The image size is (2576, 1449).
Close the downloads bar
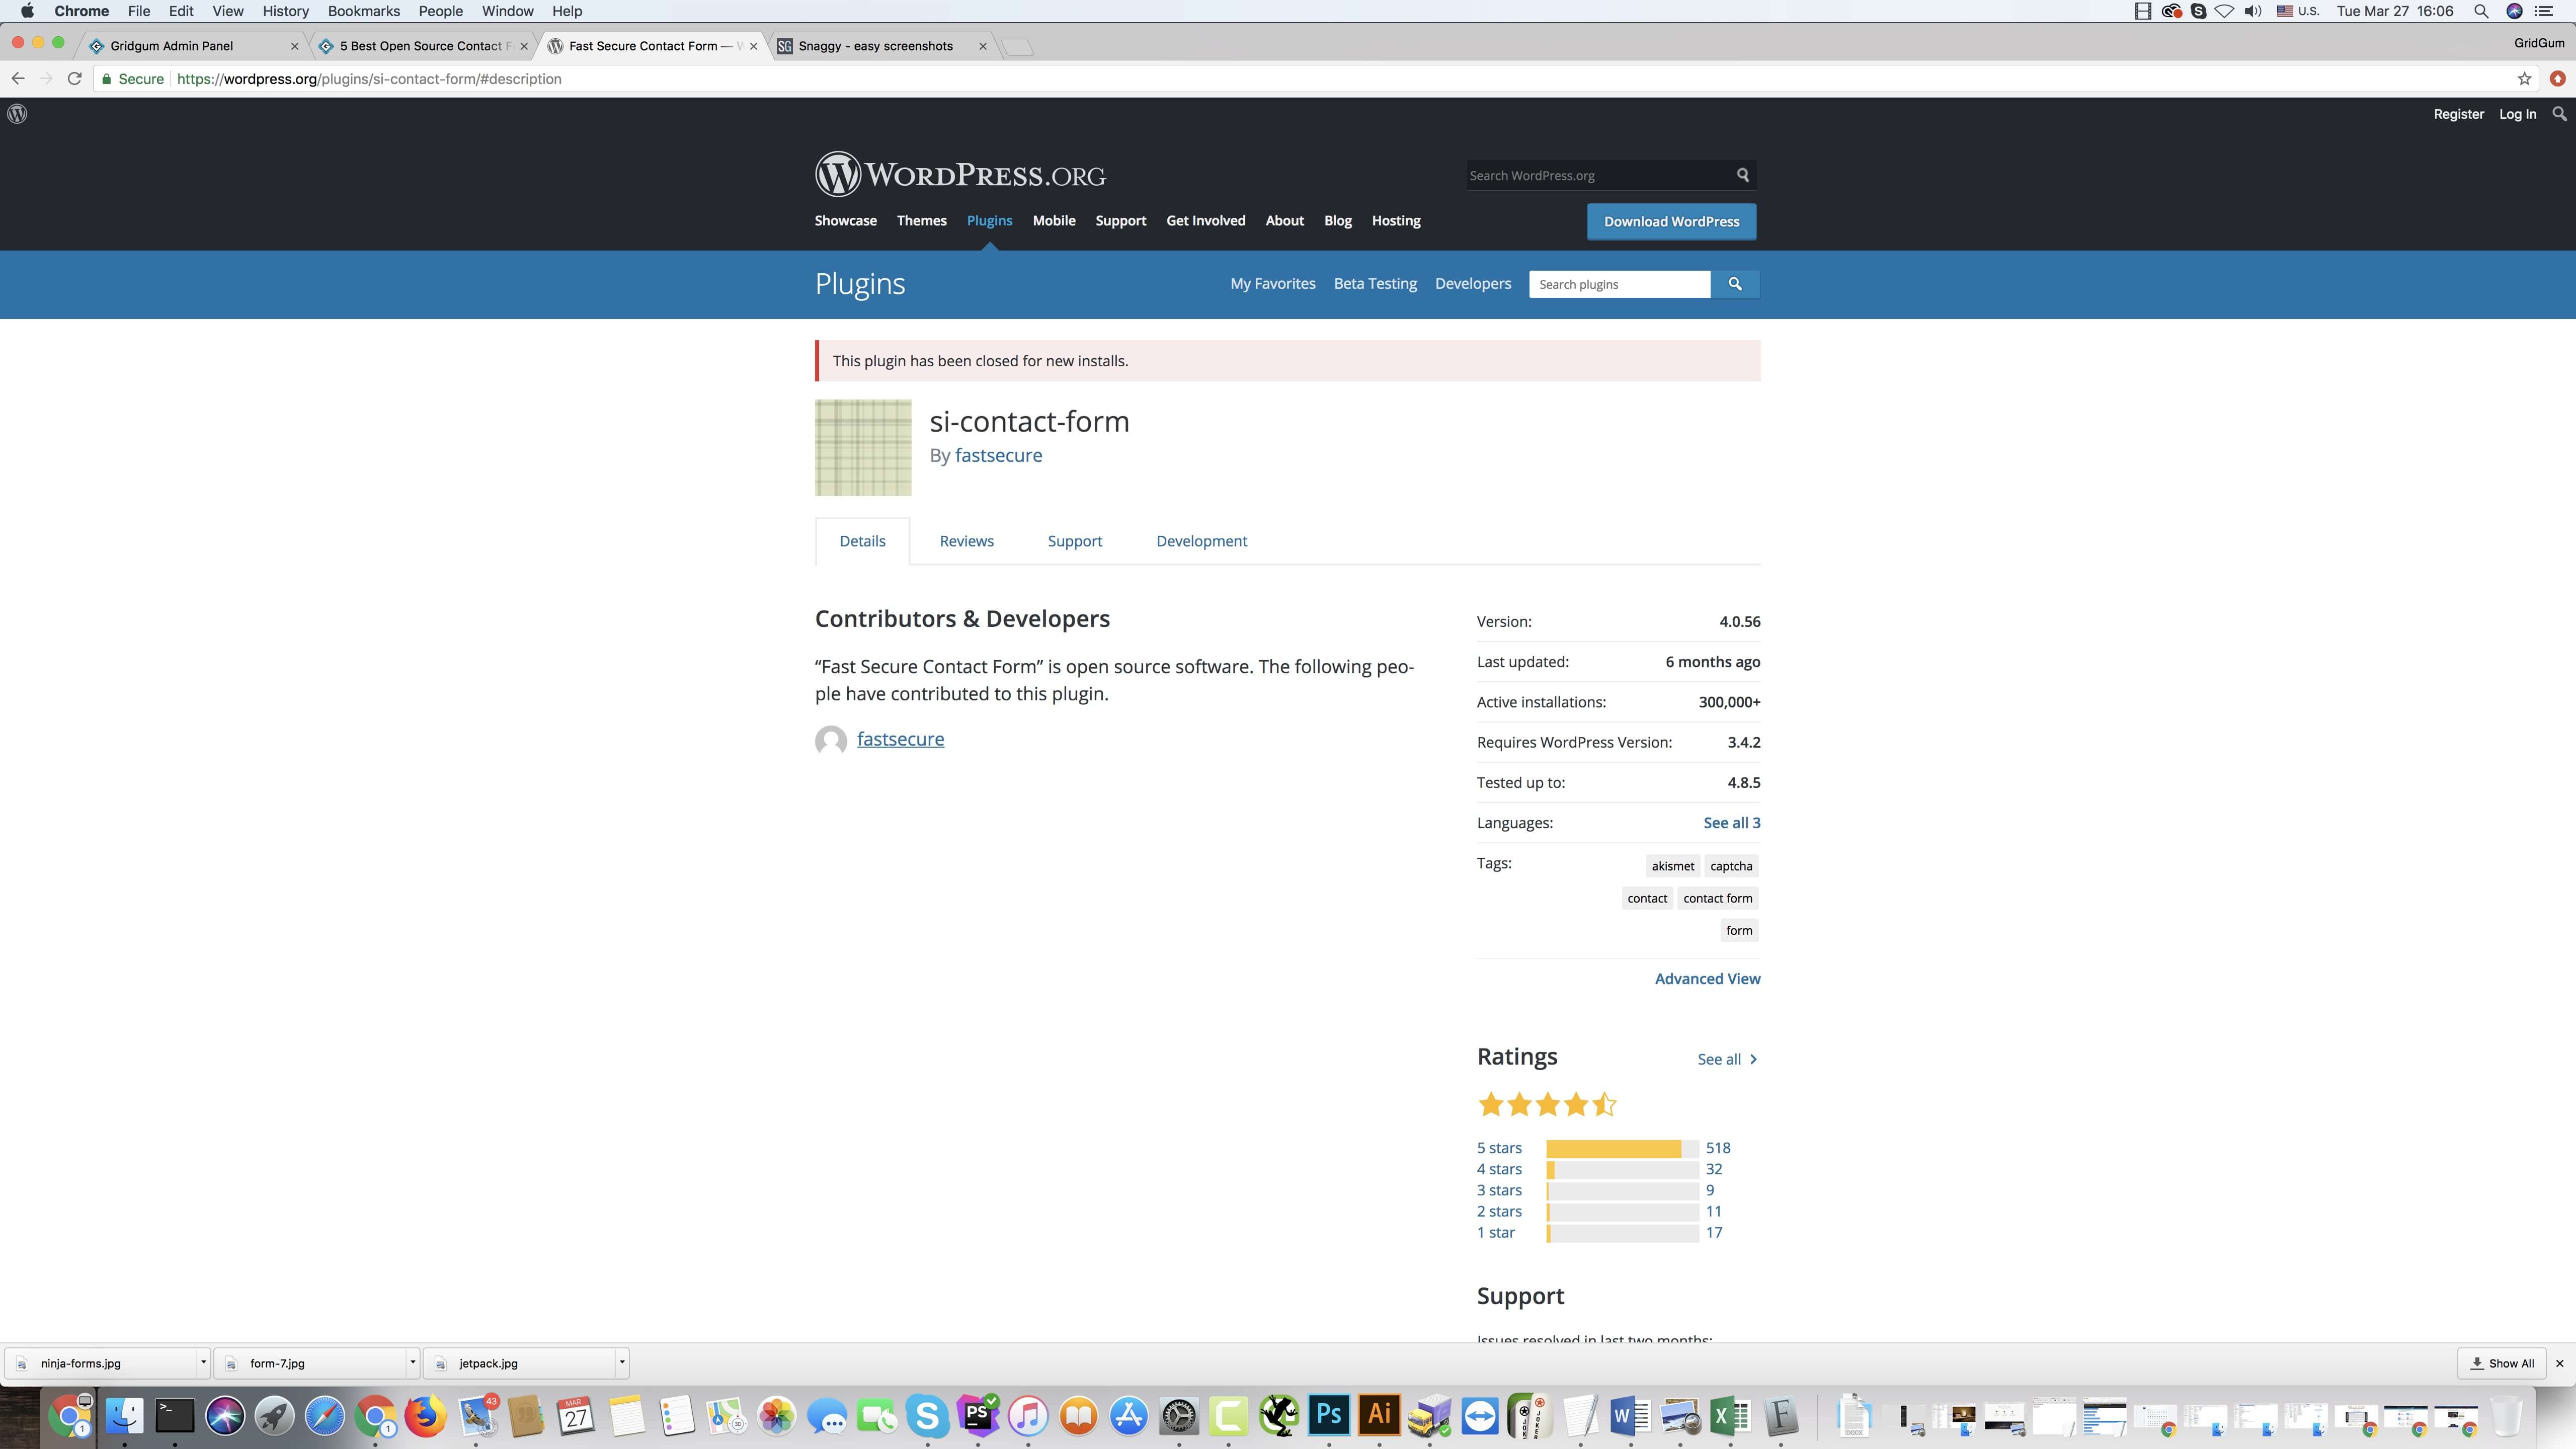[x=2559, y=1363]
